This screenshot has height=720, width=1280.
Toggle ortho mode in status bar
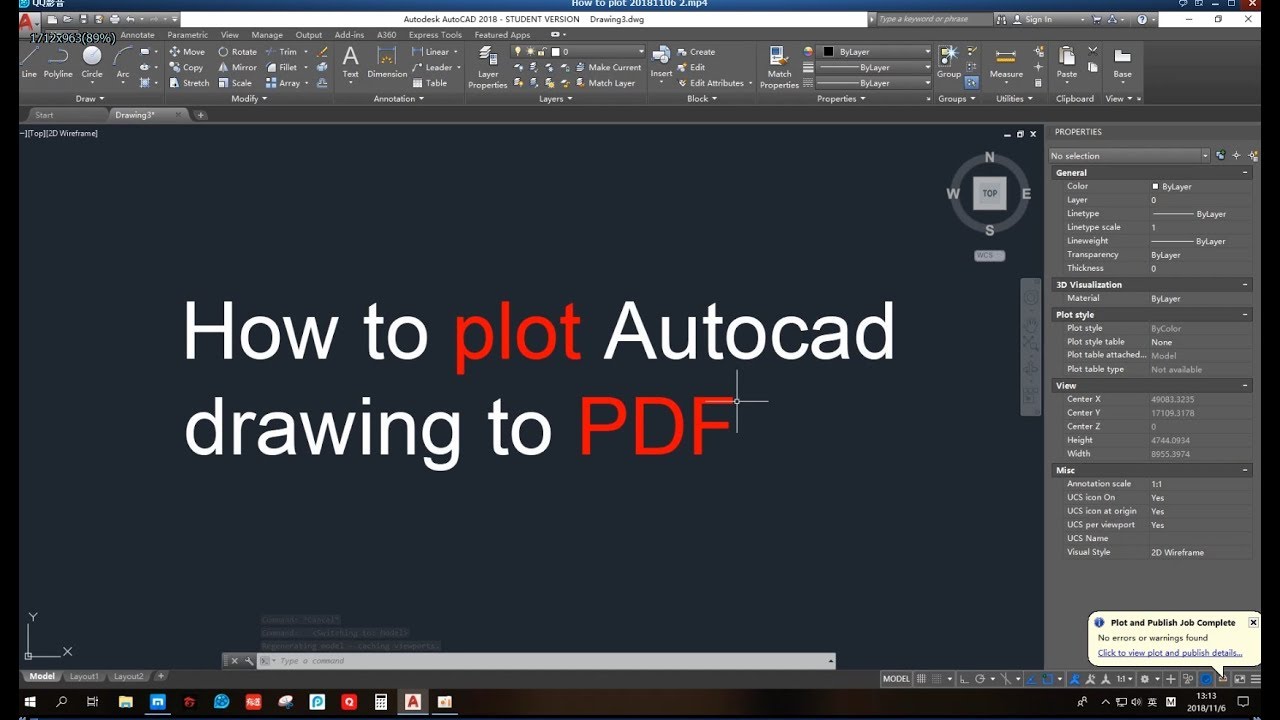(x=963, y=679)
